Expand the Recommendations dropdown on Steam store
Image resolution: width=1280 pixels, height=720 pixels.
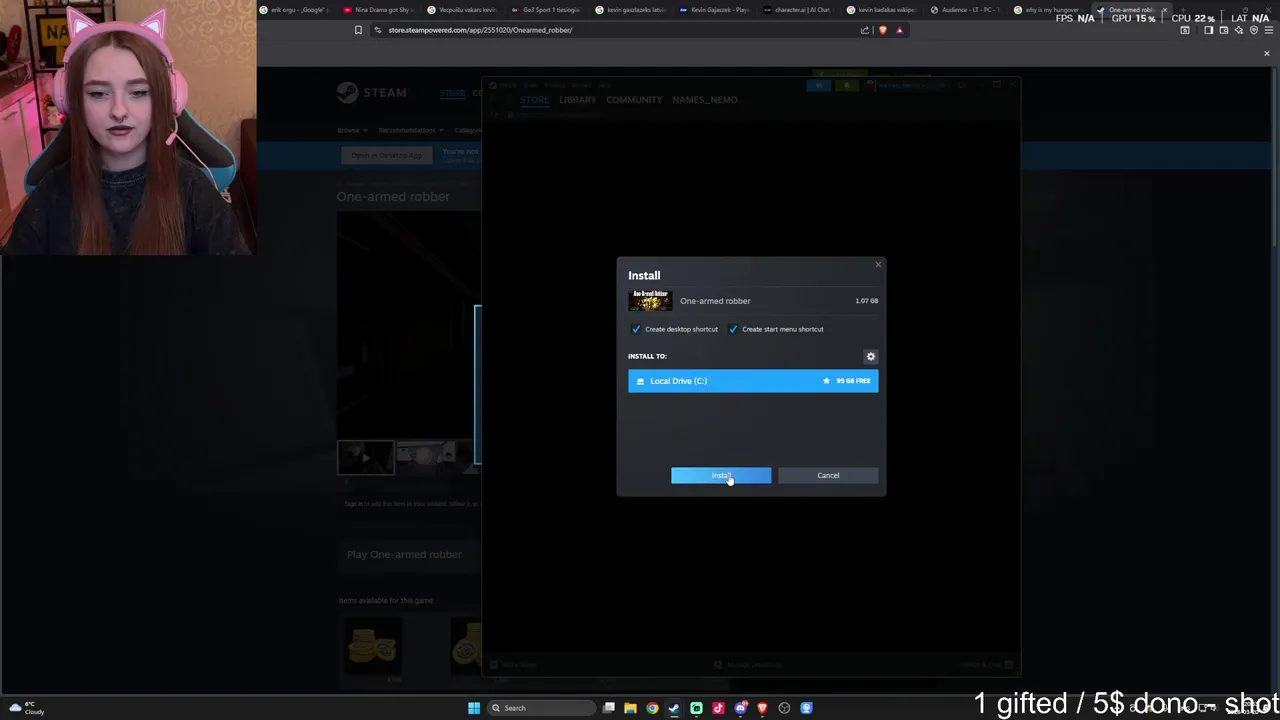411,130
